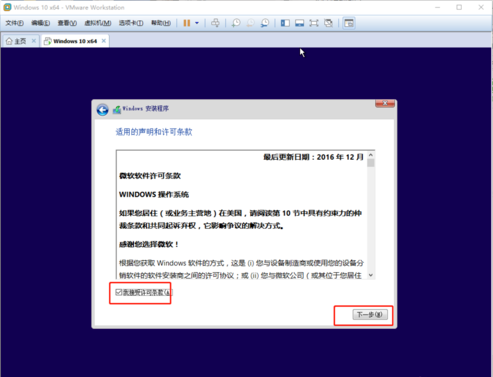Open the 查看 menu
The image size is (493, 377).
(x=67, y=23)
